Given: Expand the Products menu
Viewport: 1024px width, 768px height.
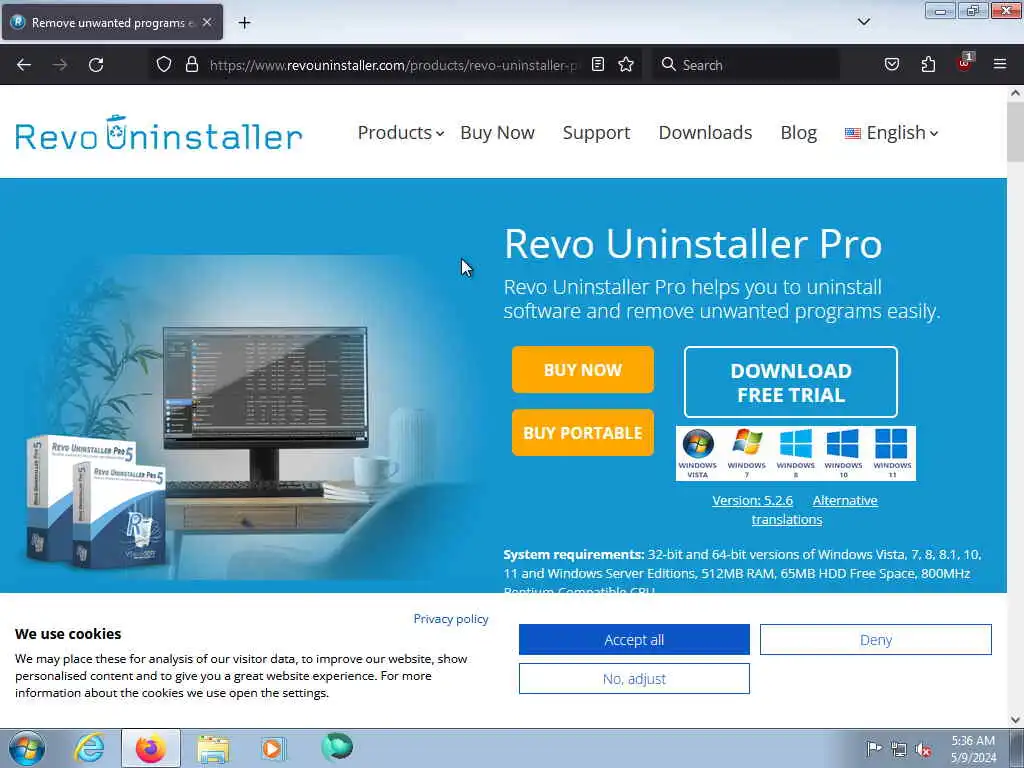Looking at the screenshot, I should [x=400, y=133].
